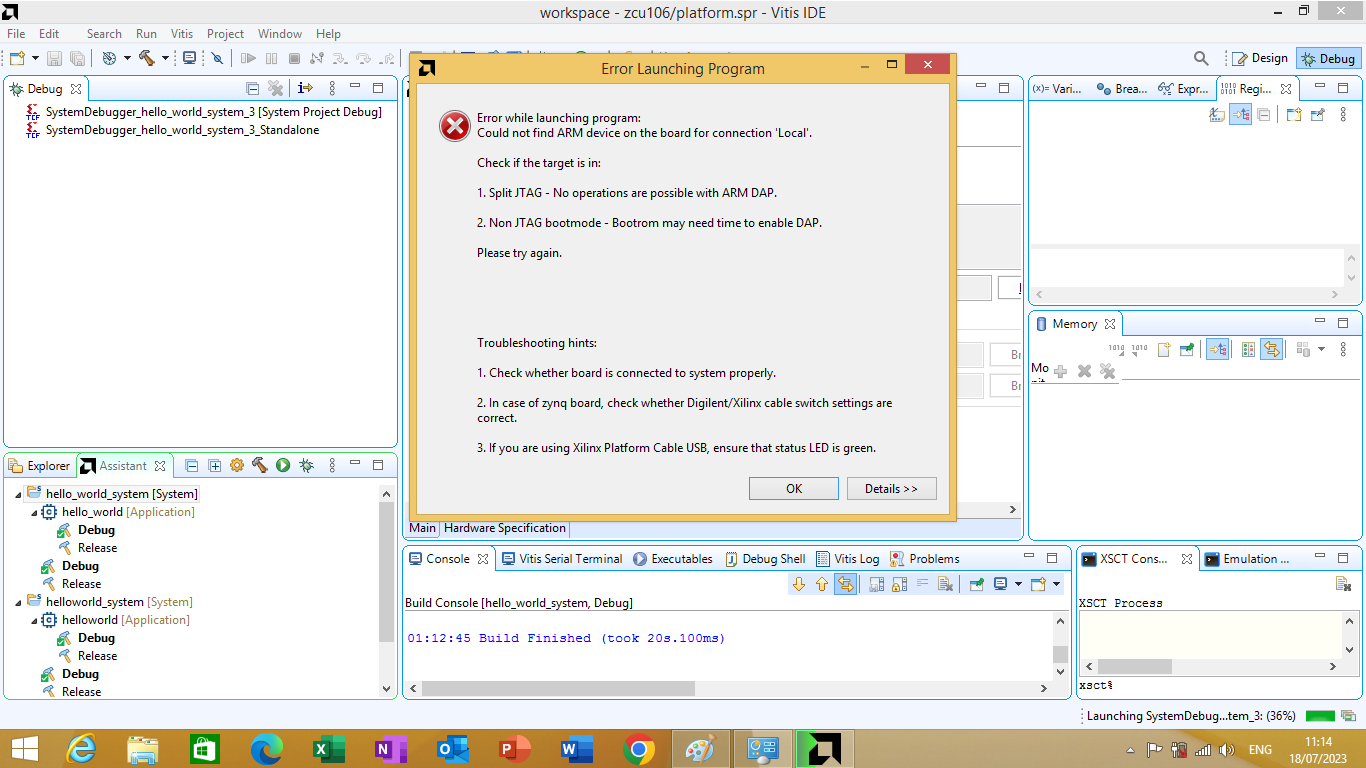Open the Vitis Log tab

click(848, 559)
